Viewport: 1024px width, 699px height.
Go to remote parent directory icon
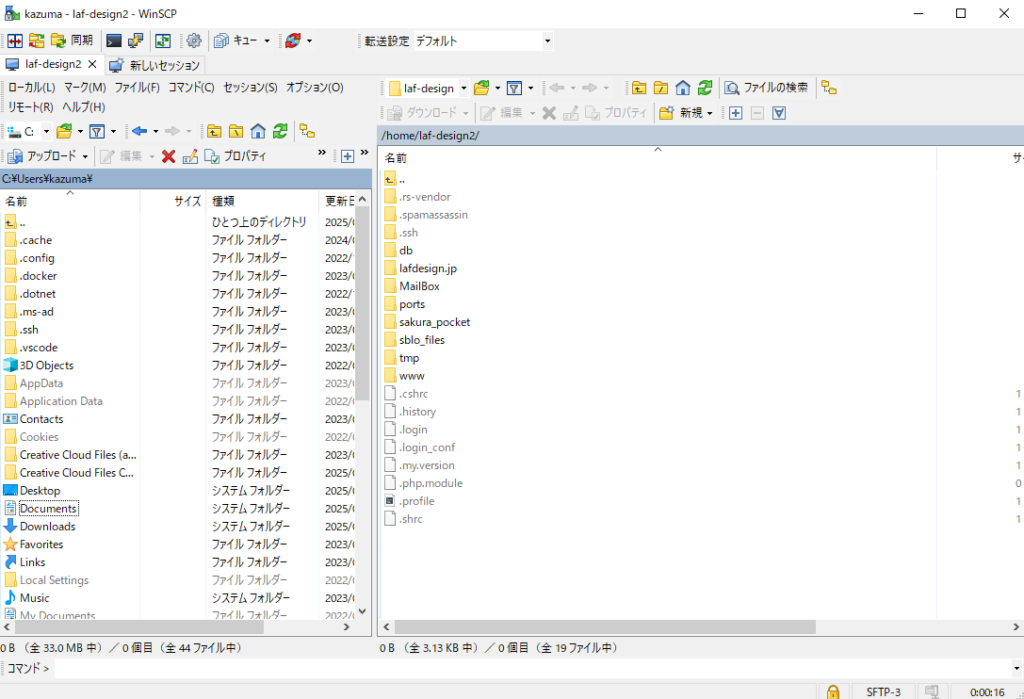639,88
